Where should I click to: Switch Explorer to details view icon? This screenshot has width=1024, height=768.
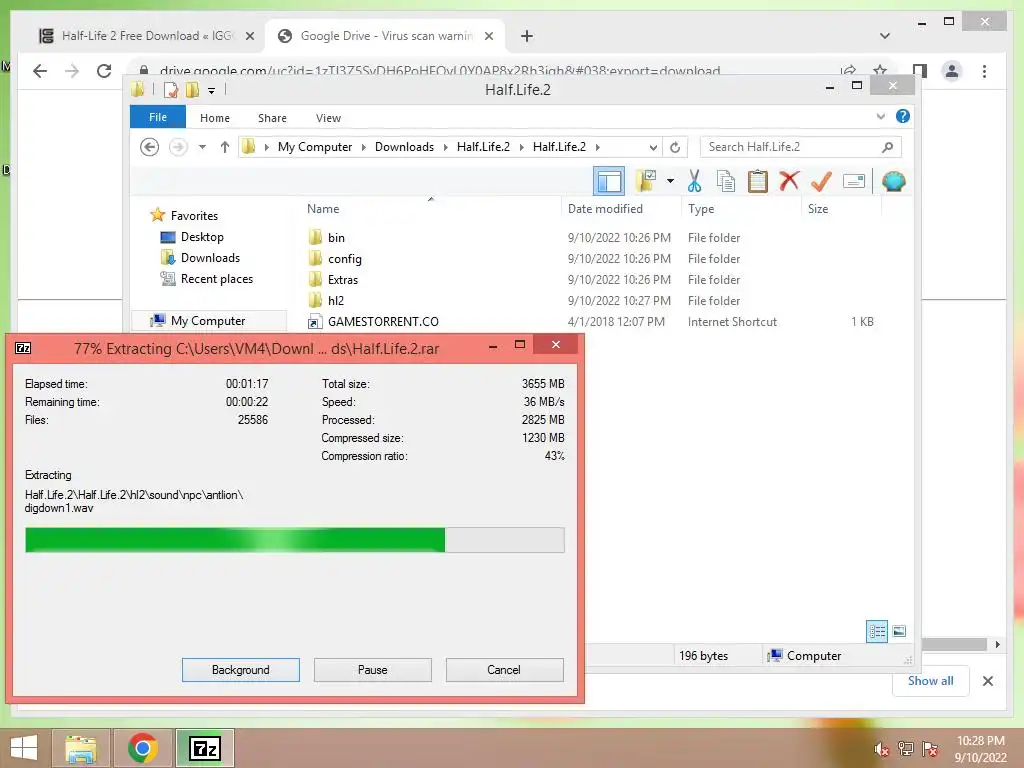pos(876,631)
